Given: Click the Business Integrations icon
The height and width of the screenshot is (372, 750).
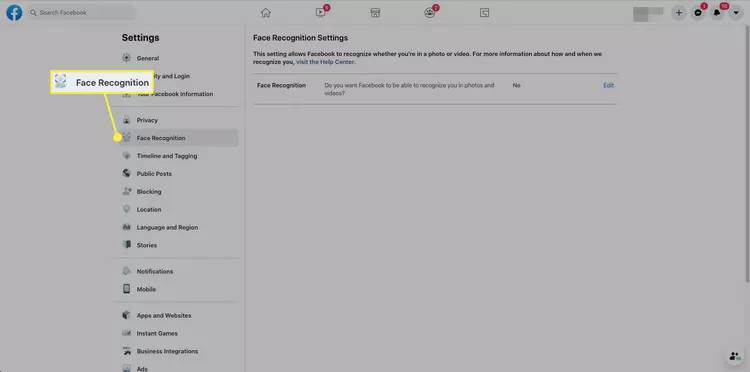Looking at the screenshot, I should click(x=126, y=351).
